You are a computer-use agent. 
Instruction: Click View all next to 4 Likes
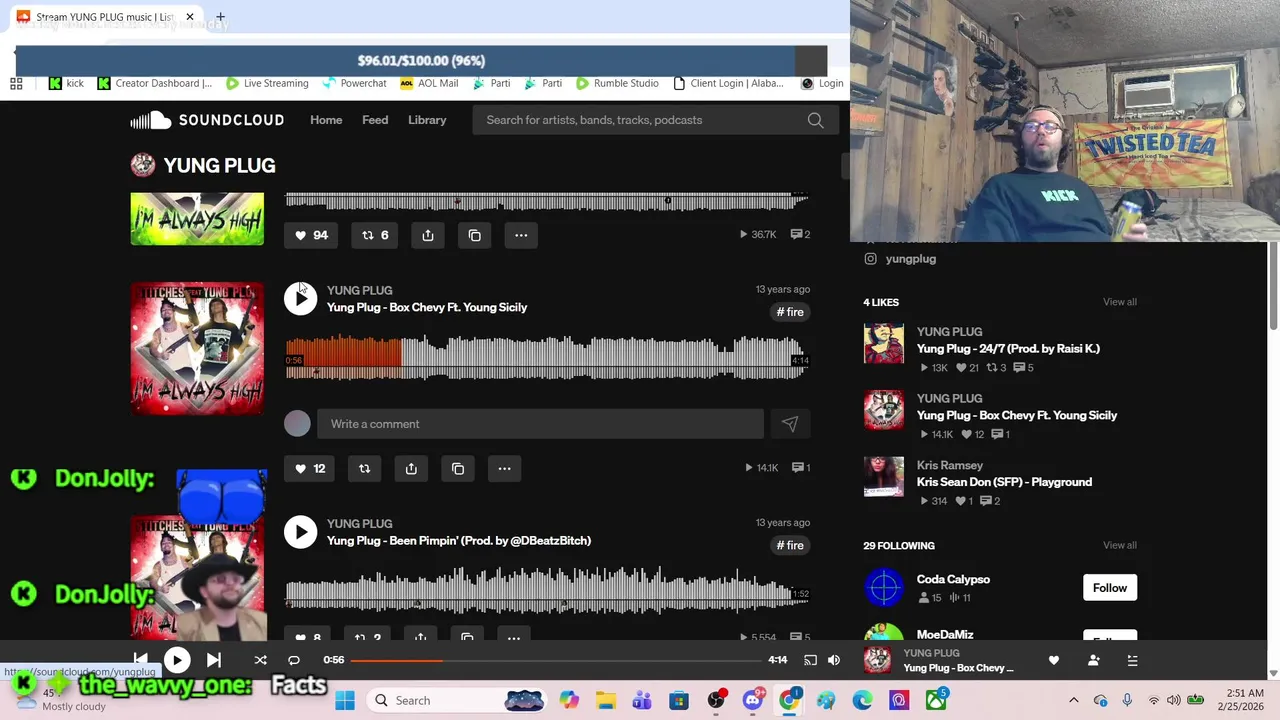[x=1120, y=302]
